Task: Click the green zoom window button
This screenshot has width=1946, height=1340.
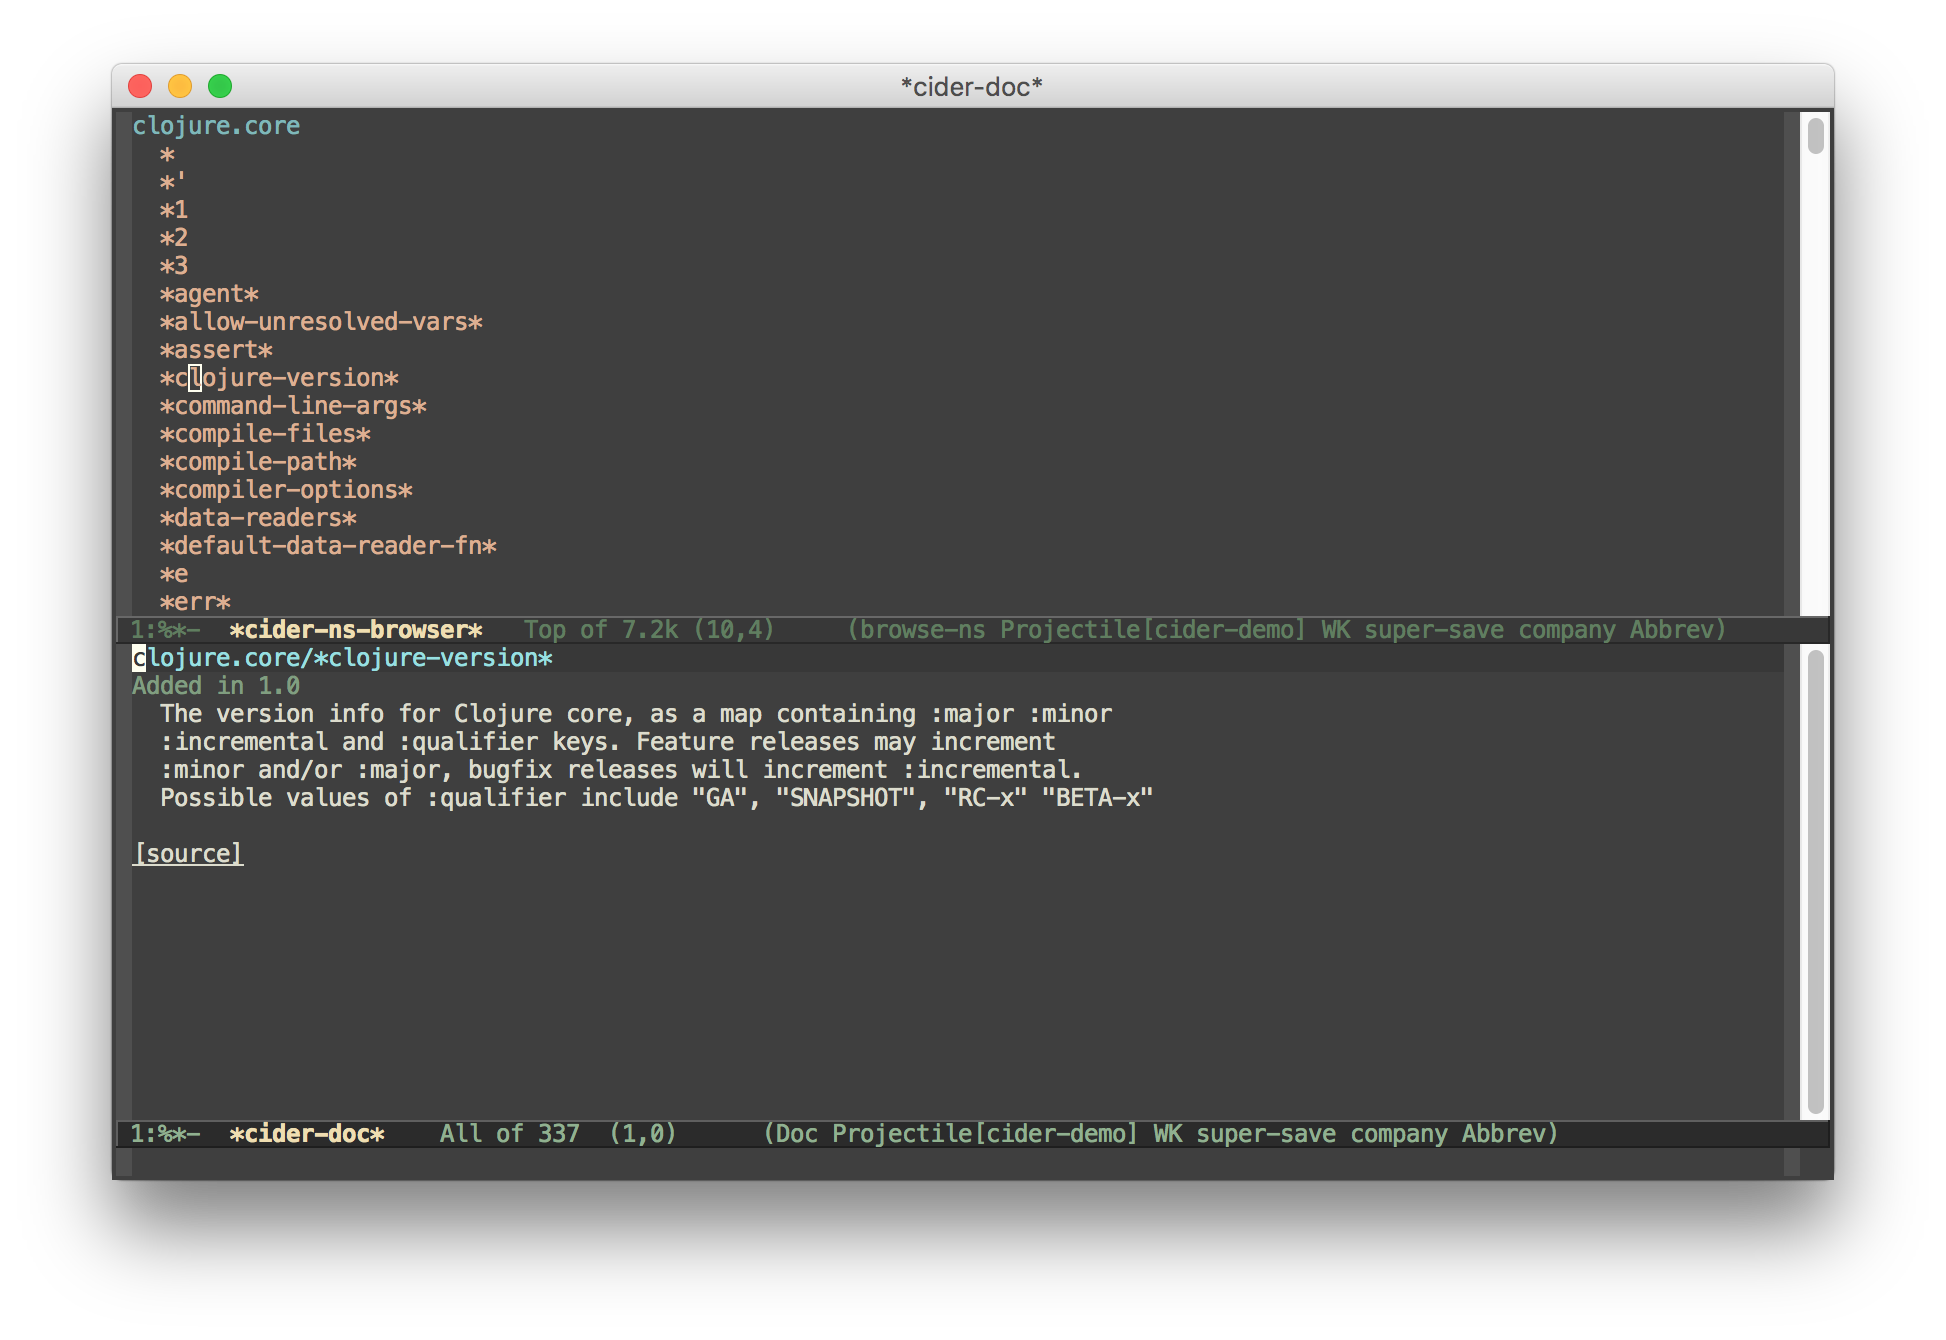Action: [220, 86]
